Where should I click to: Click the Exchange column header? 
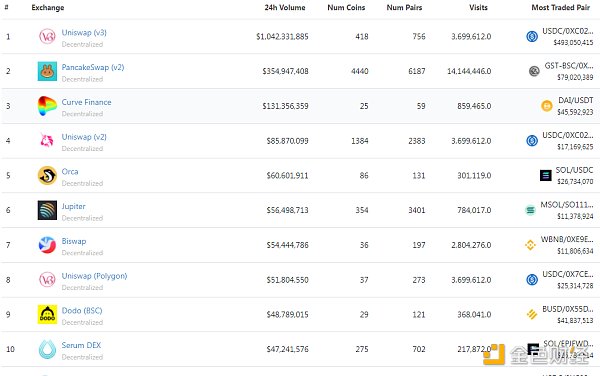(x=48, y=7)
